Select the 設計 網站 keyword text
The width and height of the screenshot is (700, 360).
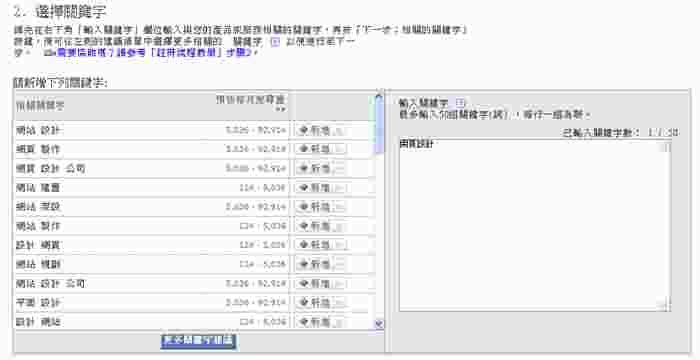[x=39, y=322]
